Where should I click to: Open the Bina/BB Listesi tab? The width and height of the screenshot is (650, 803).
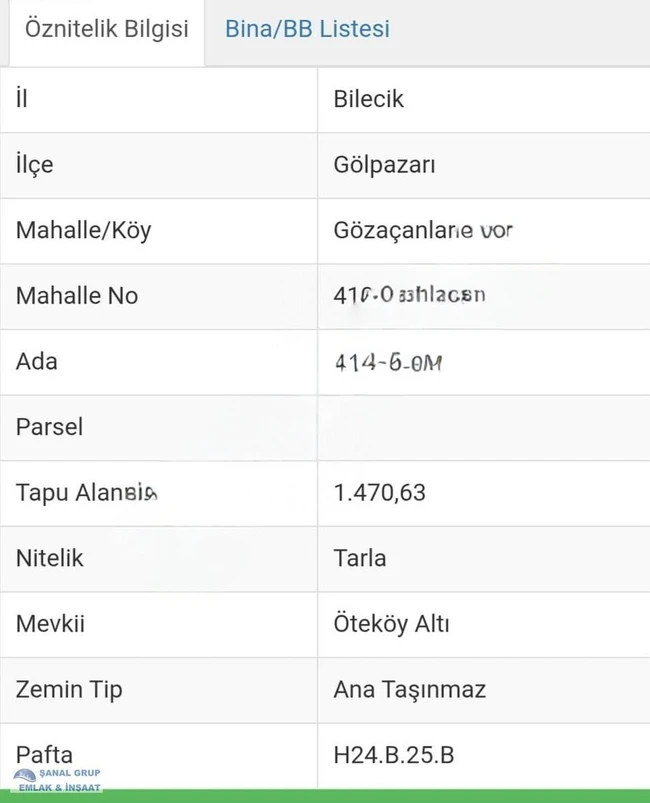click(307, 29)
